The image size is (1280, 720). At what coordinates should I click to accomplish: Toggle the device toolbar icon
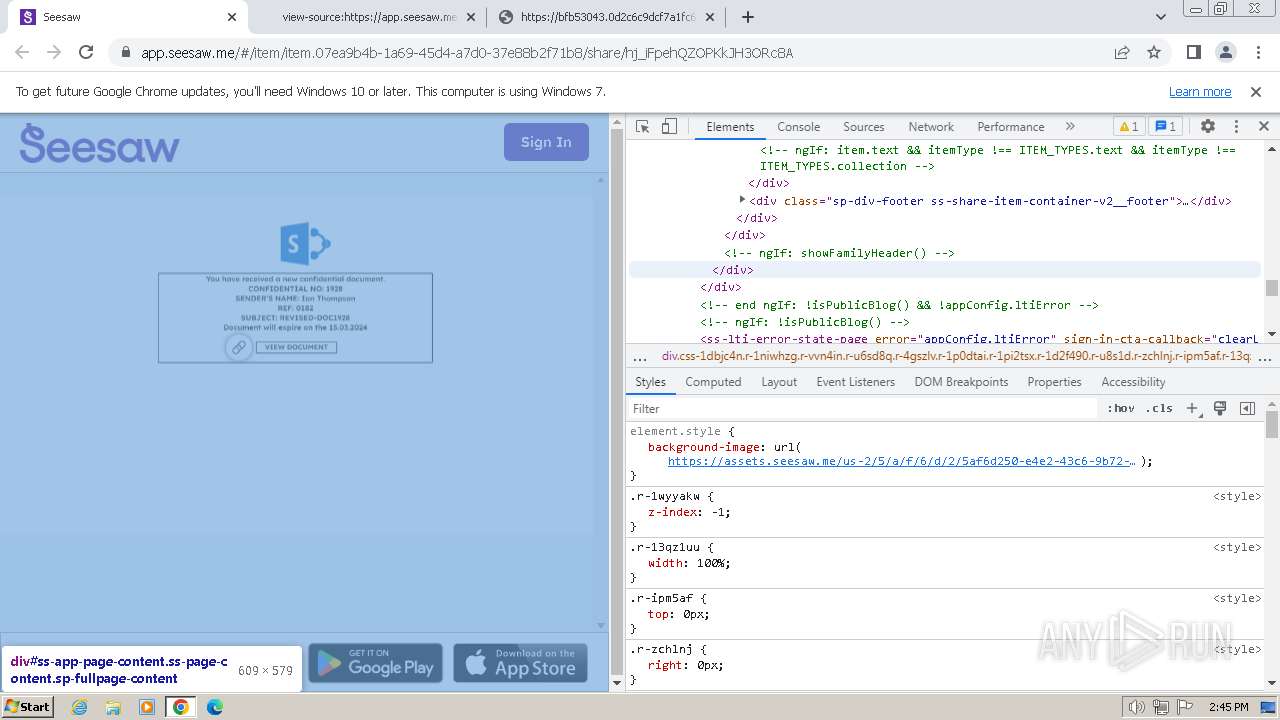669,127
